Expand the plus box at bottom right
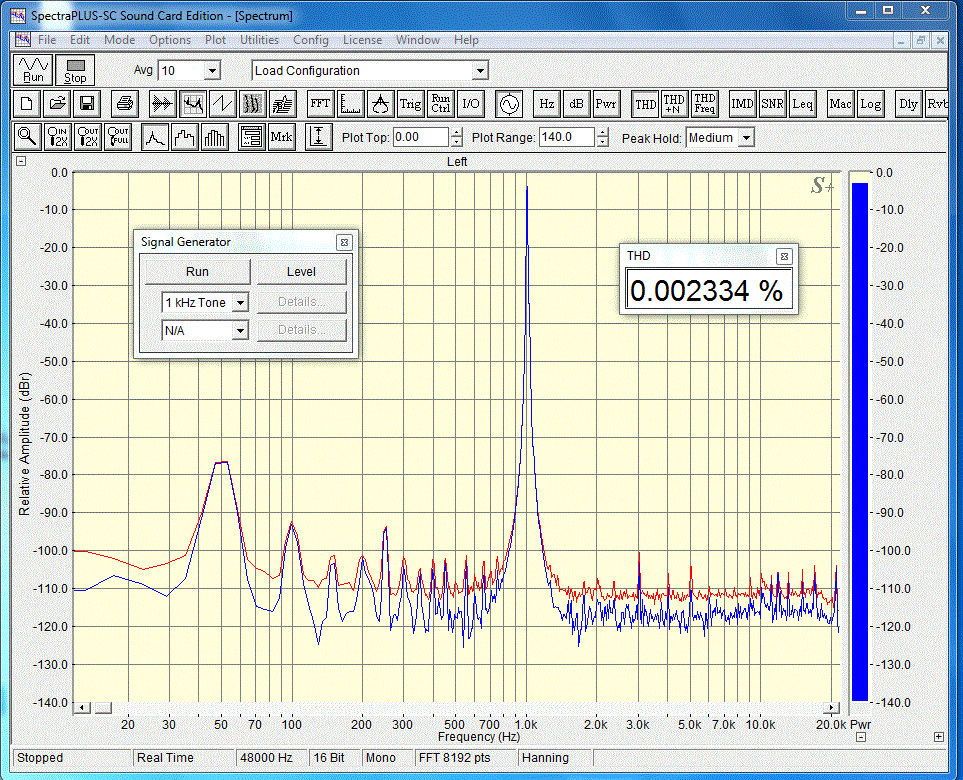 pyautogui.click(x=939, y=737)
